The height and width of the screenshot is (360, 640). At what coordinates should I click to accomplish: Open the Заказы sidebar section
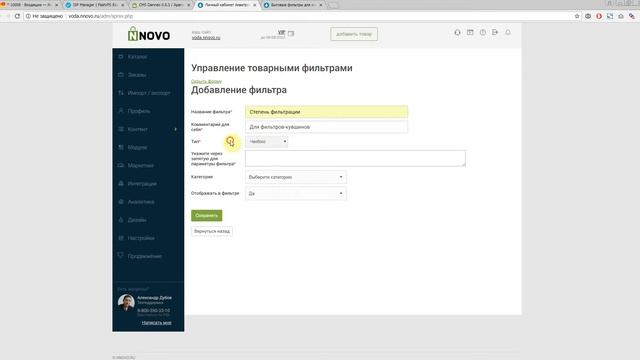coord(136,75)
